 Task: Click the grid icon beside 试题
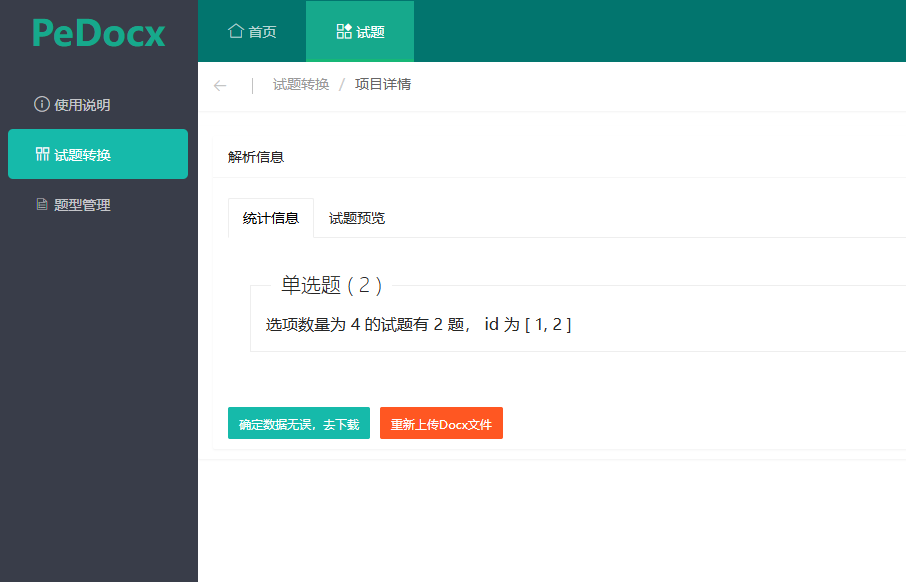point(344,31)
